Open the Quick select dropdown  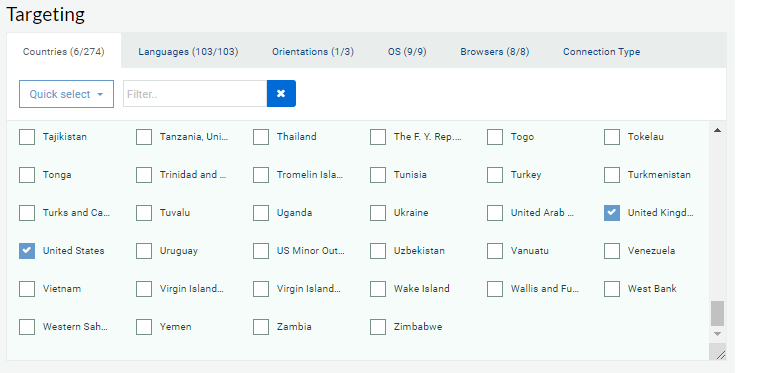(x=66, y=94)
